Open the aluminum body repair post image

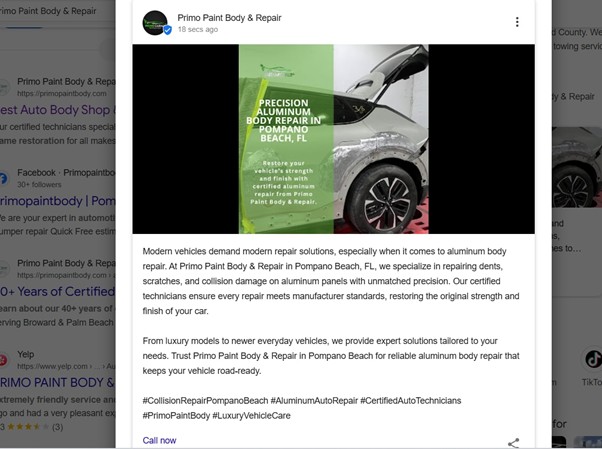pyautogui.click(x=333, y=139)
